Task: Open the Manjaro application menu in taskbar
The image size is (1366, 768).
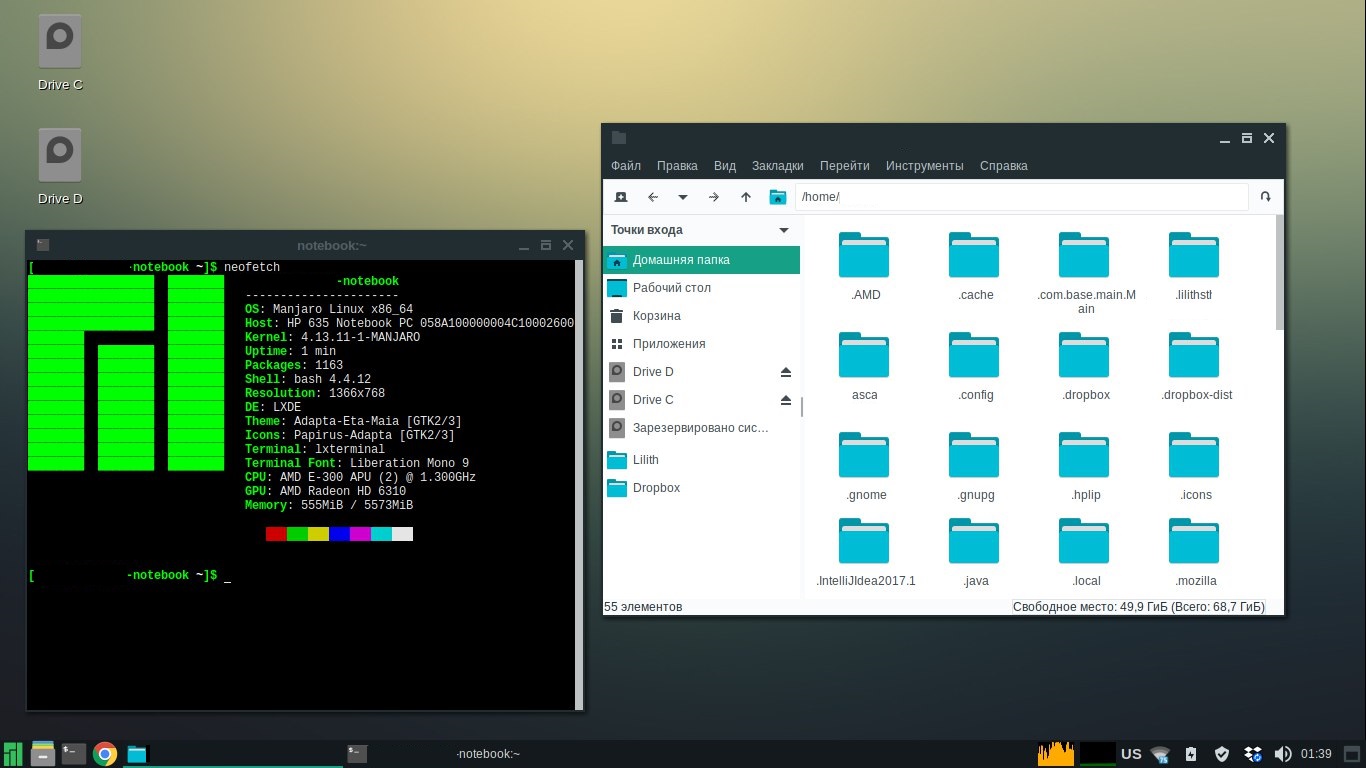Action: pyautogui.click(x=13, y=754)
